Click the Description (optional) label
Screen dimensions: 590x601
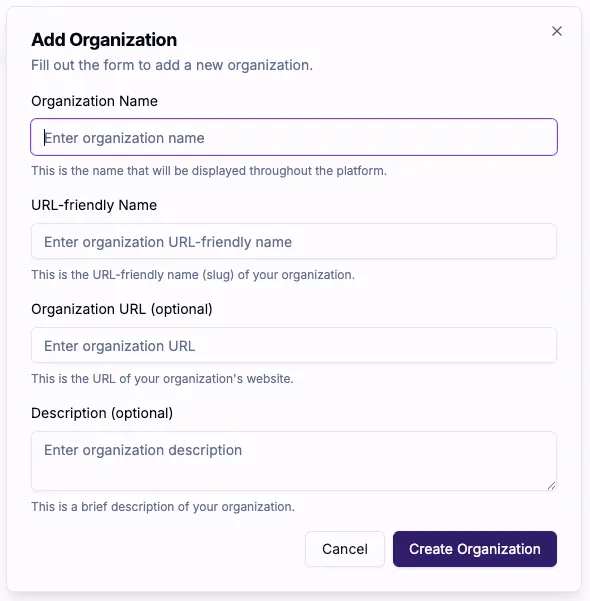click(x=102, y=413)
